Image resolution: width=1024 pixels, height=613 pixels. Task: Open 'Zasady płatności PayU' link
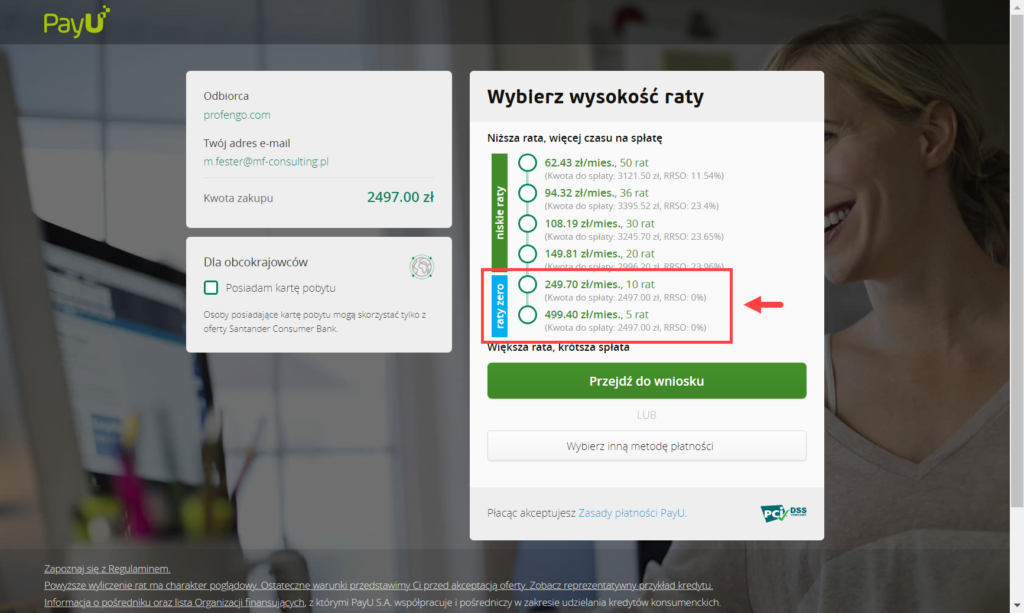(x=632, y=513)
